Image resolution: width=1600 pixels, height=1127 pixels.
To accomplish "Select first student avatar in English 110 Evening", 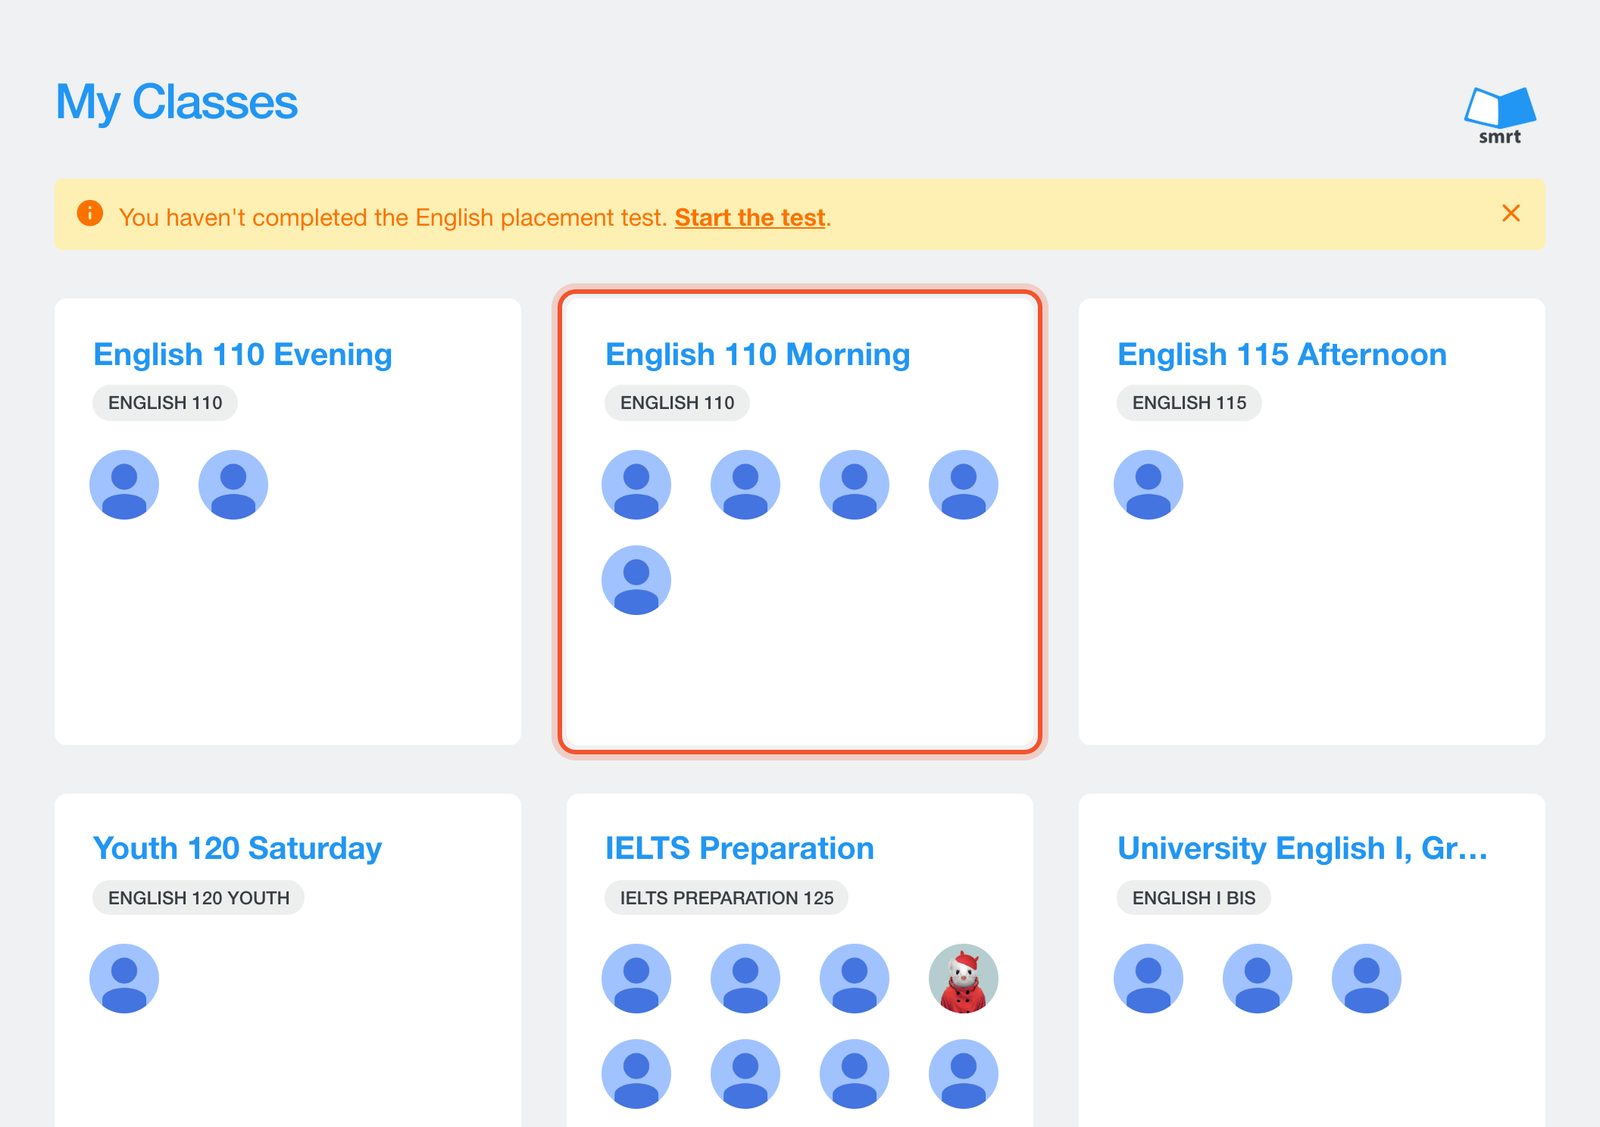I will [124, 485].
